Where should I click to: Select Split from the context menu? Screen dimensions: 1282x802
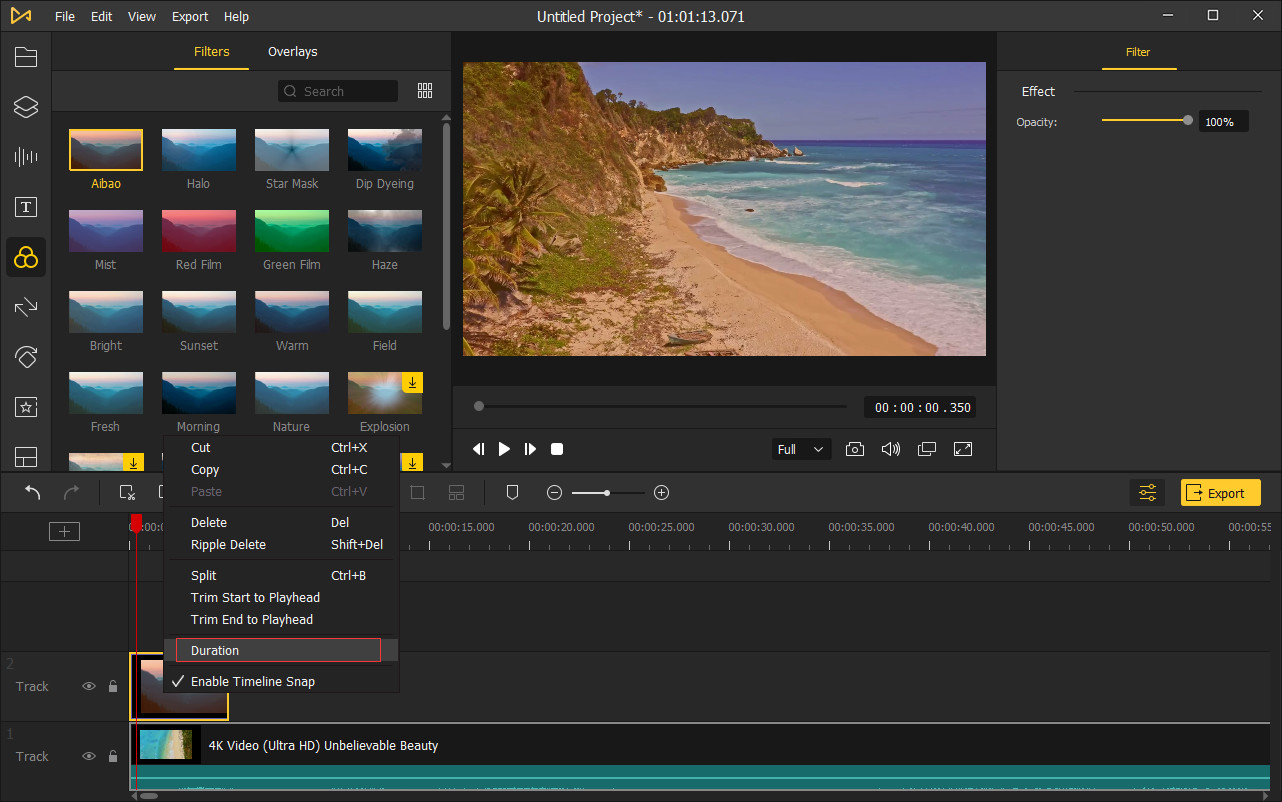pos(203,575)
